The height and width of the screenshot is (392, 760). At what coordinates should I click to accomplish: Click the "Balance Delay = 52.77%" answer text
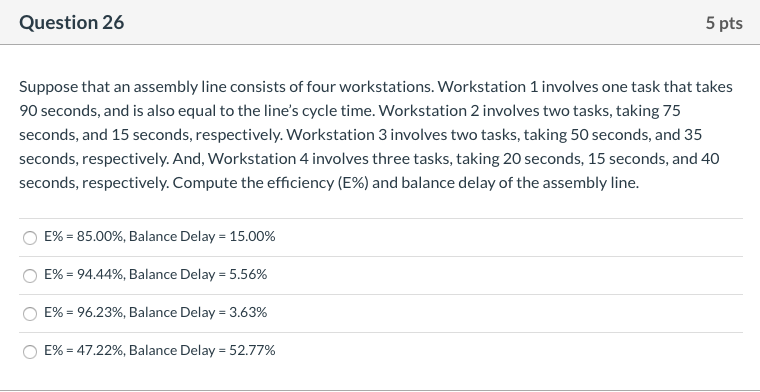point(202,350)
